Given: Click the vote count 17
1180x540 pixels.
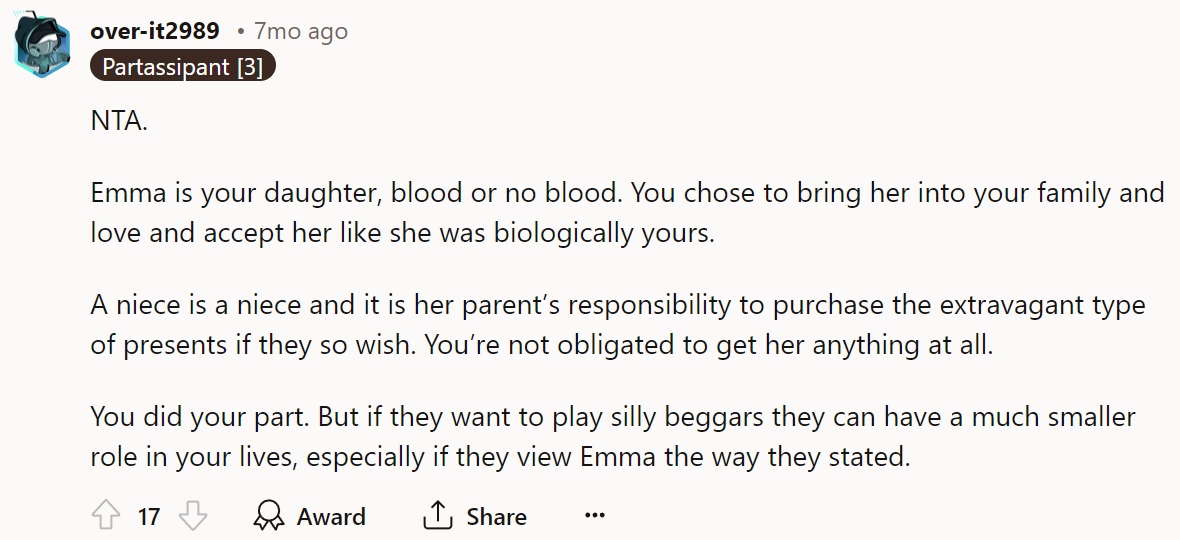Looking at the screenshot, I should (x=149, y=517).
